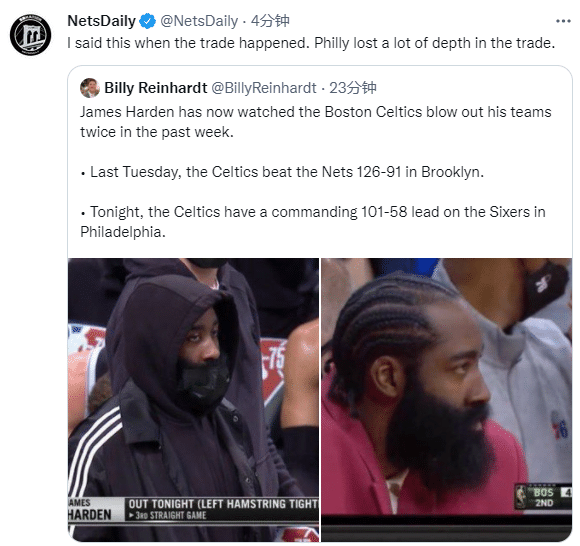Click the blue verified badge next to NetsDaily
Screen dimensions: 580x546
pos(147,21)
